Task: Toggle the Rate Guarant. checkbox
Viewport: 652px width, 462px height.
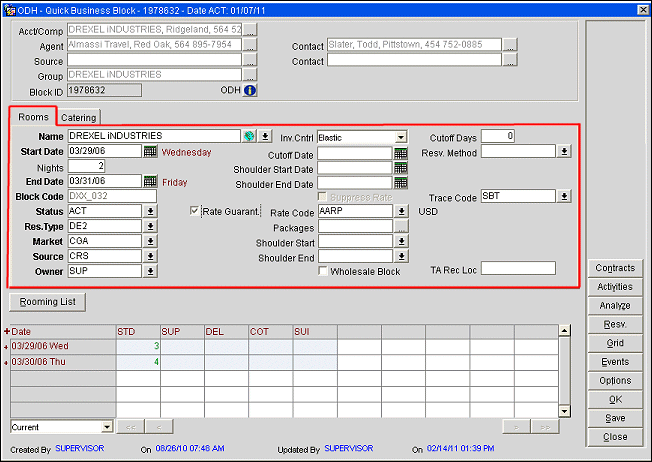Action: [x=195, y=211]
